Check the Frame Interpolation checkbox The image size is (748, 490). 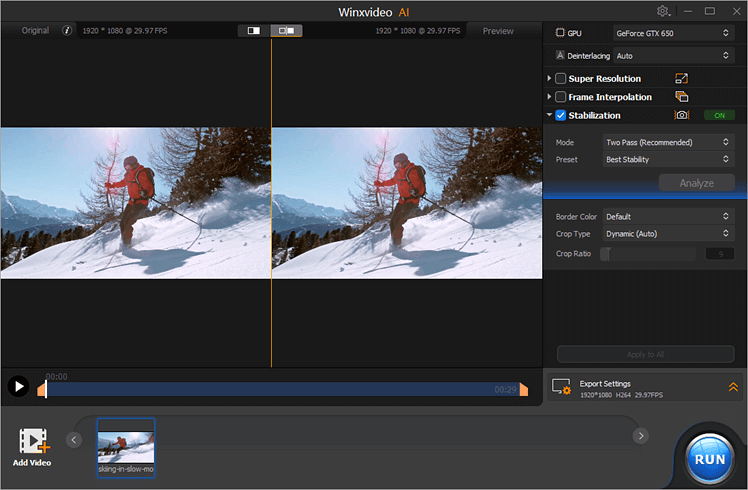click(561, 97)
